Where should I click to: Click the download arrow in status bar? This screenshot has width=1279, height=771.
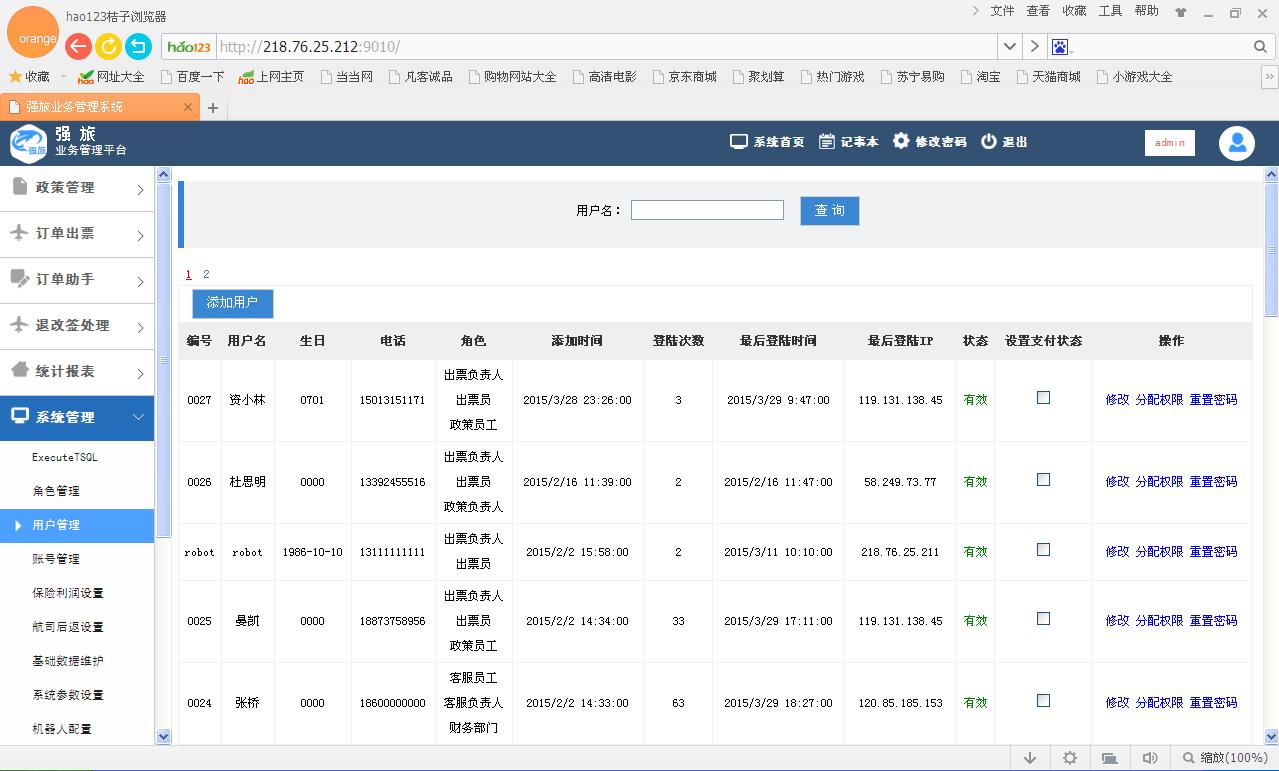[1030, 758]
